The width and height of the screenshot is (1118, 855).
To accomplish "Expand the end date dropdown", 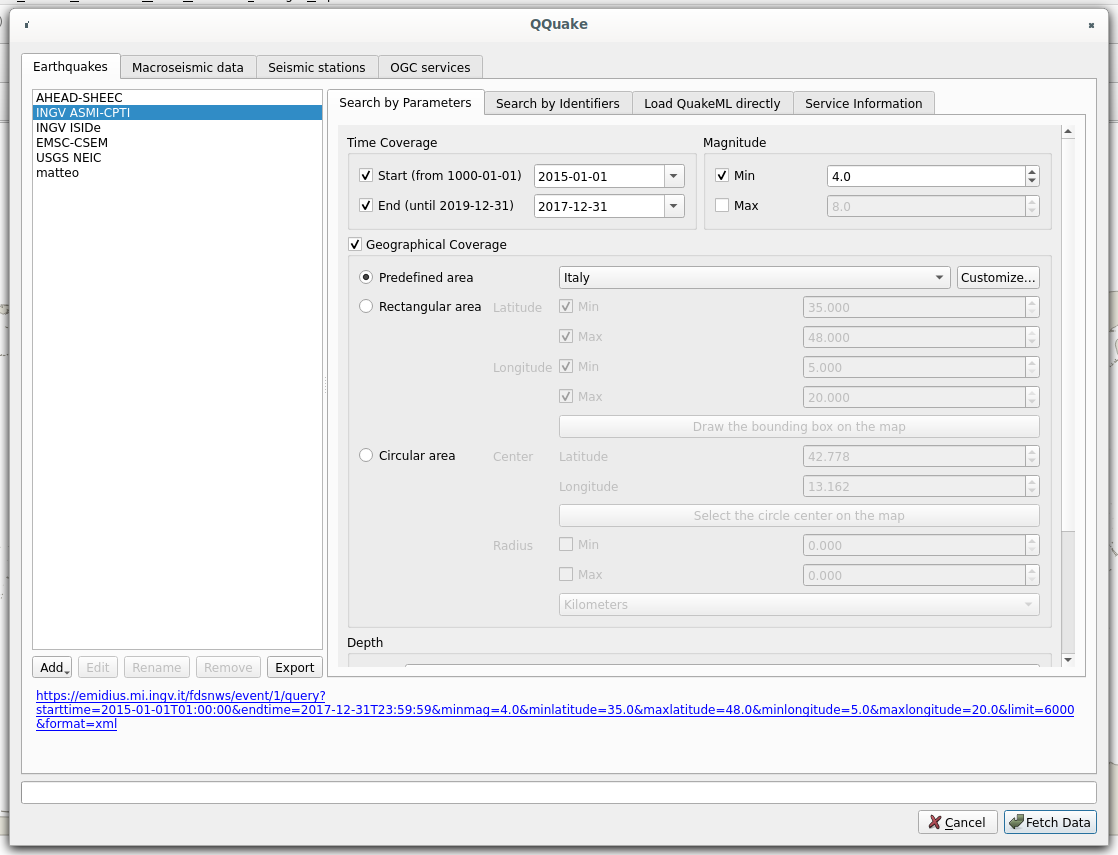I will [x=673, y=205].
